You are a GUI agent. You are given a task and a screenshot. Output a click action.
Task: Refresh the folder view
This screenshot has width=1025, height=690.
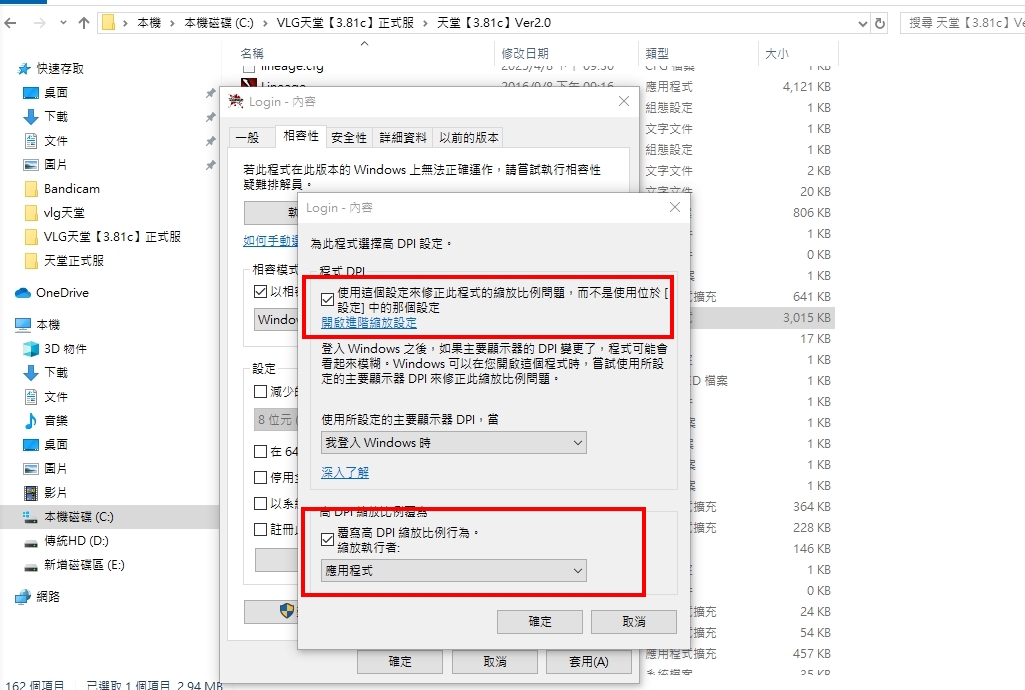[880, 24]
